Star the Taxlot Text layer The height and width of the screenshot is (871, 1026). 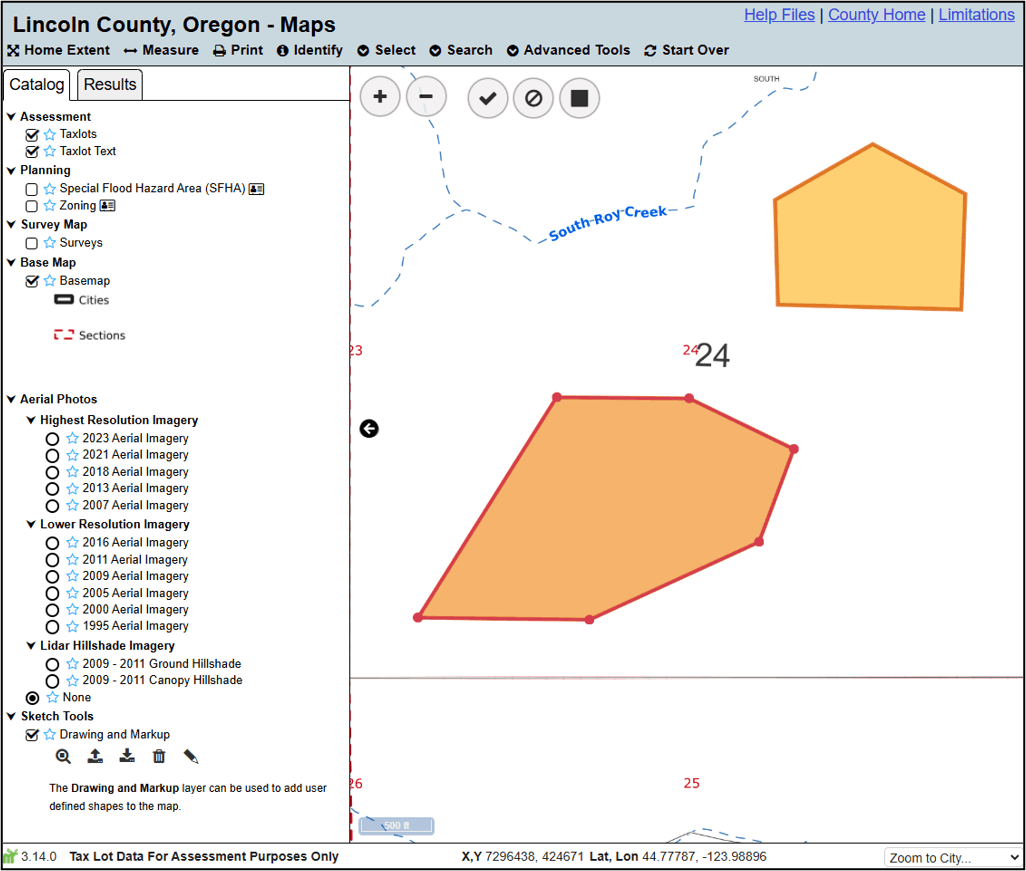tap(50, 151)
